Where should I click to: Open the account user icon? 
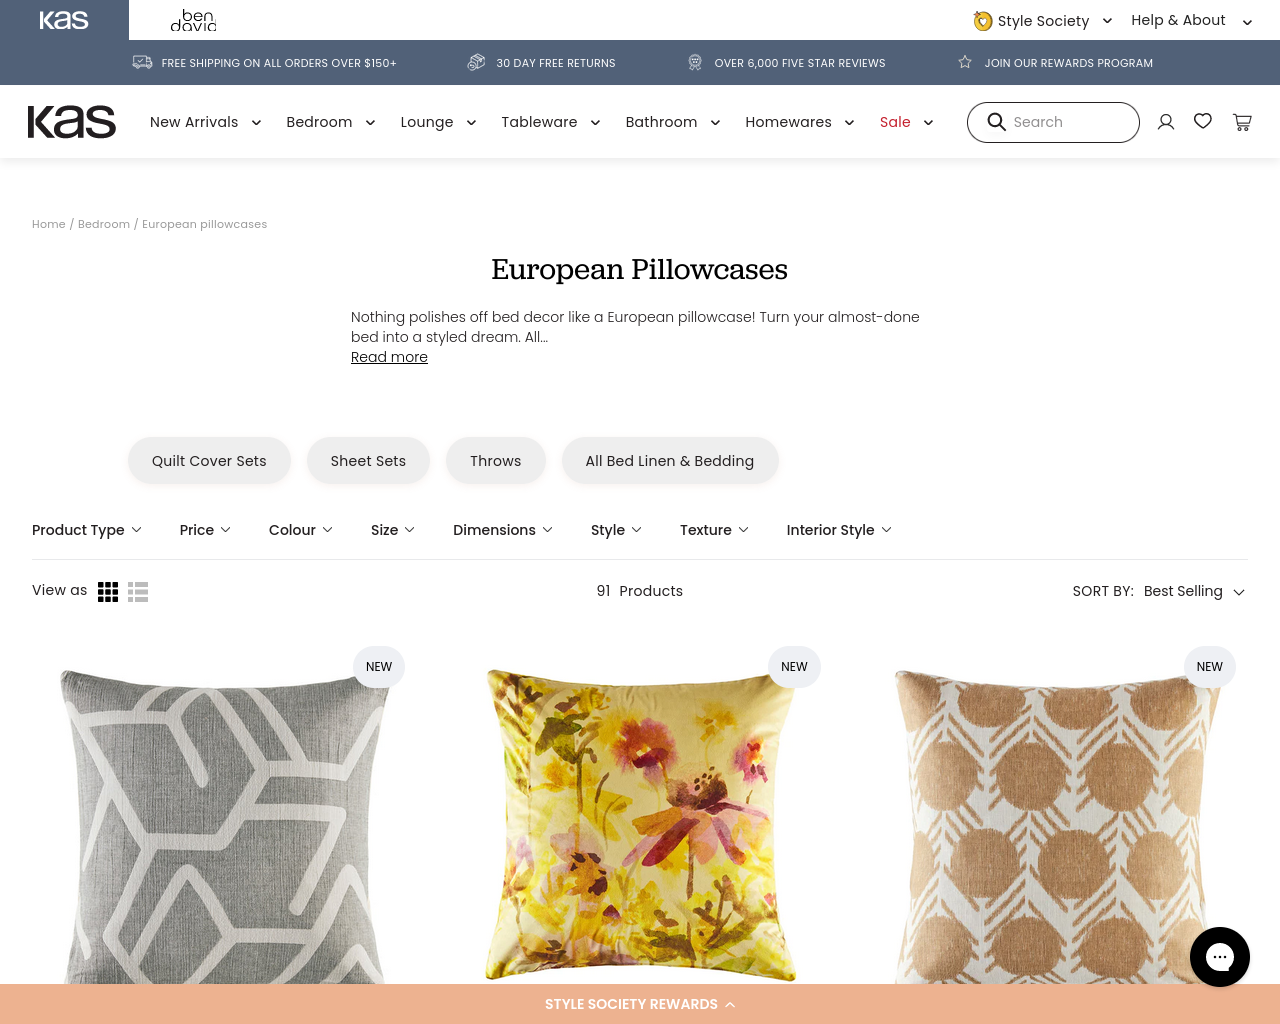(1166, 122)
